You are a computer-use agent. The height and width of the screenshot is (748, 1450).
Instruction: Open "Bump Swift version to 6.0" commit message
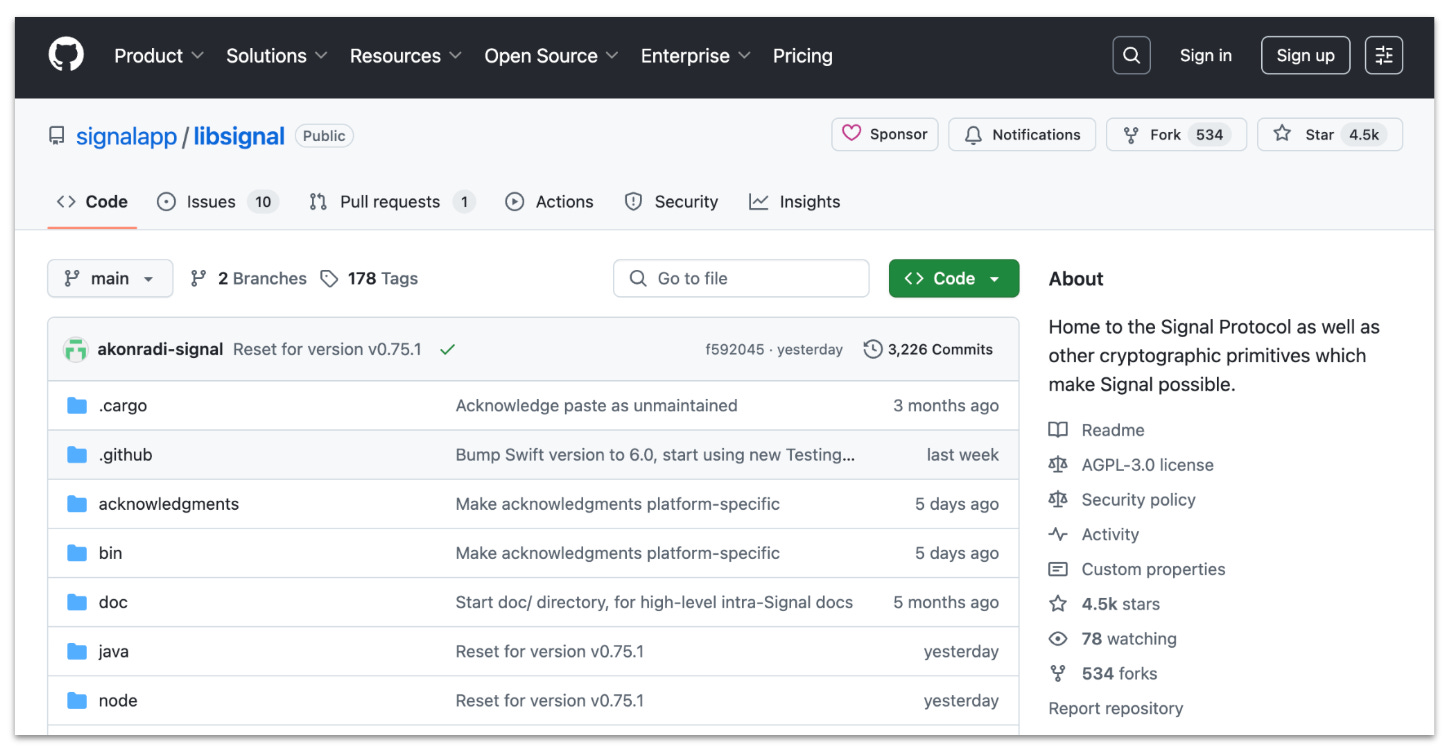(x=655, y=455)
